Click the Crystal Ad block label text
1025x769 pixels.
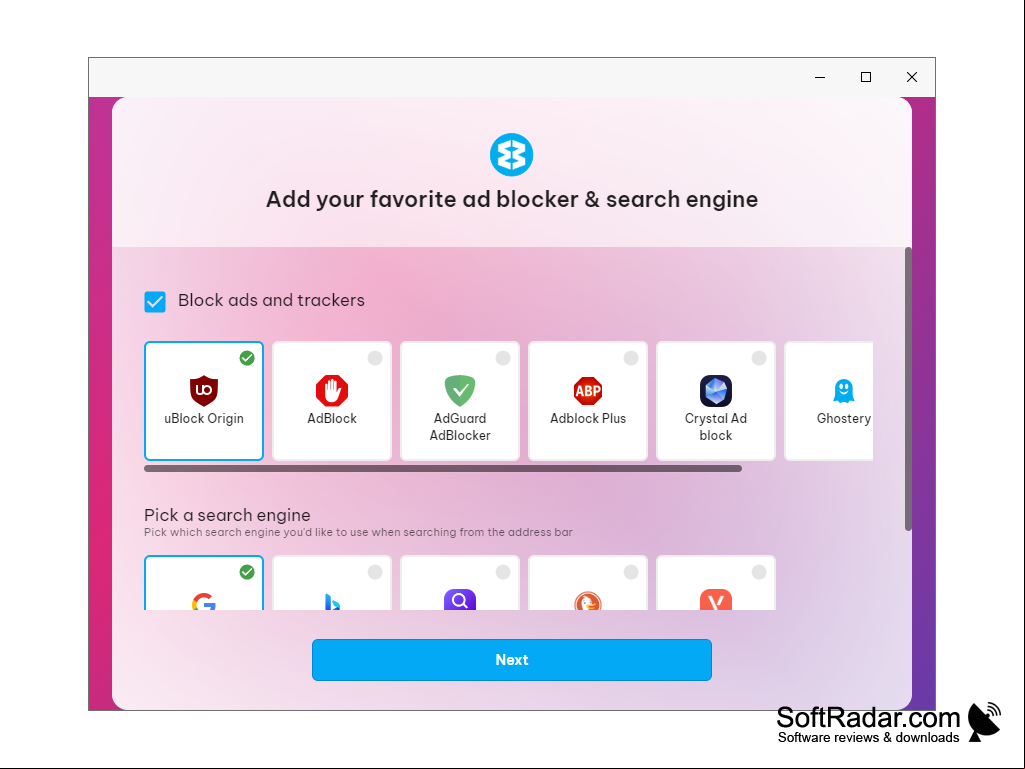[x=716, y=426]
